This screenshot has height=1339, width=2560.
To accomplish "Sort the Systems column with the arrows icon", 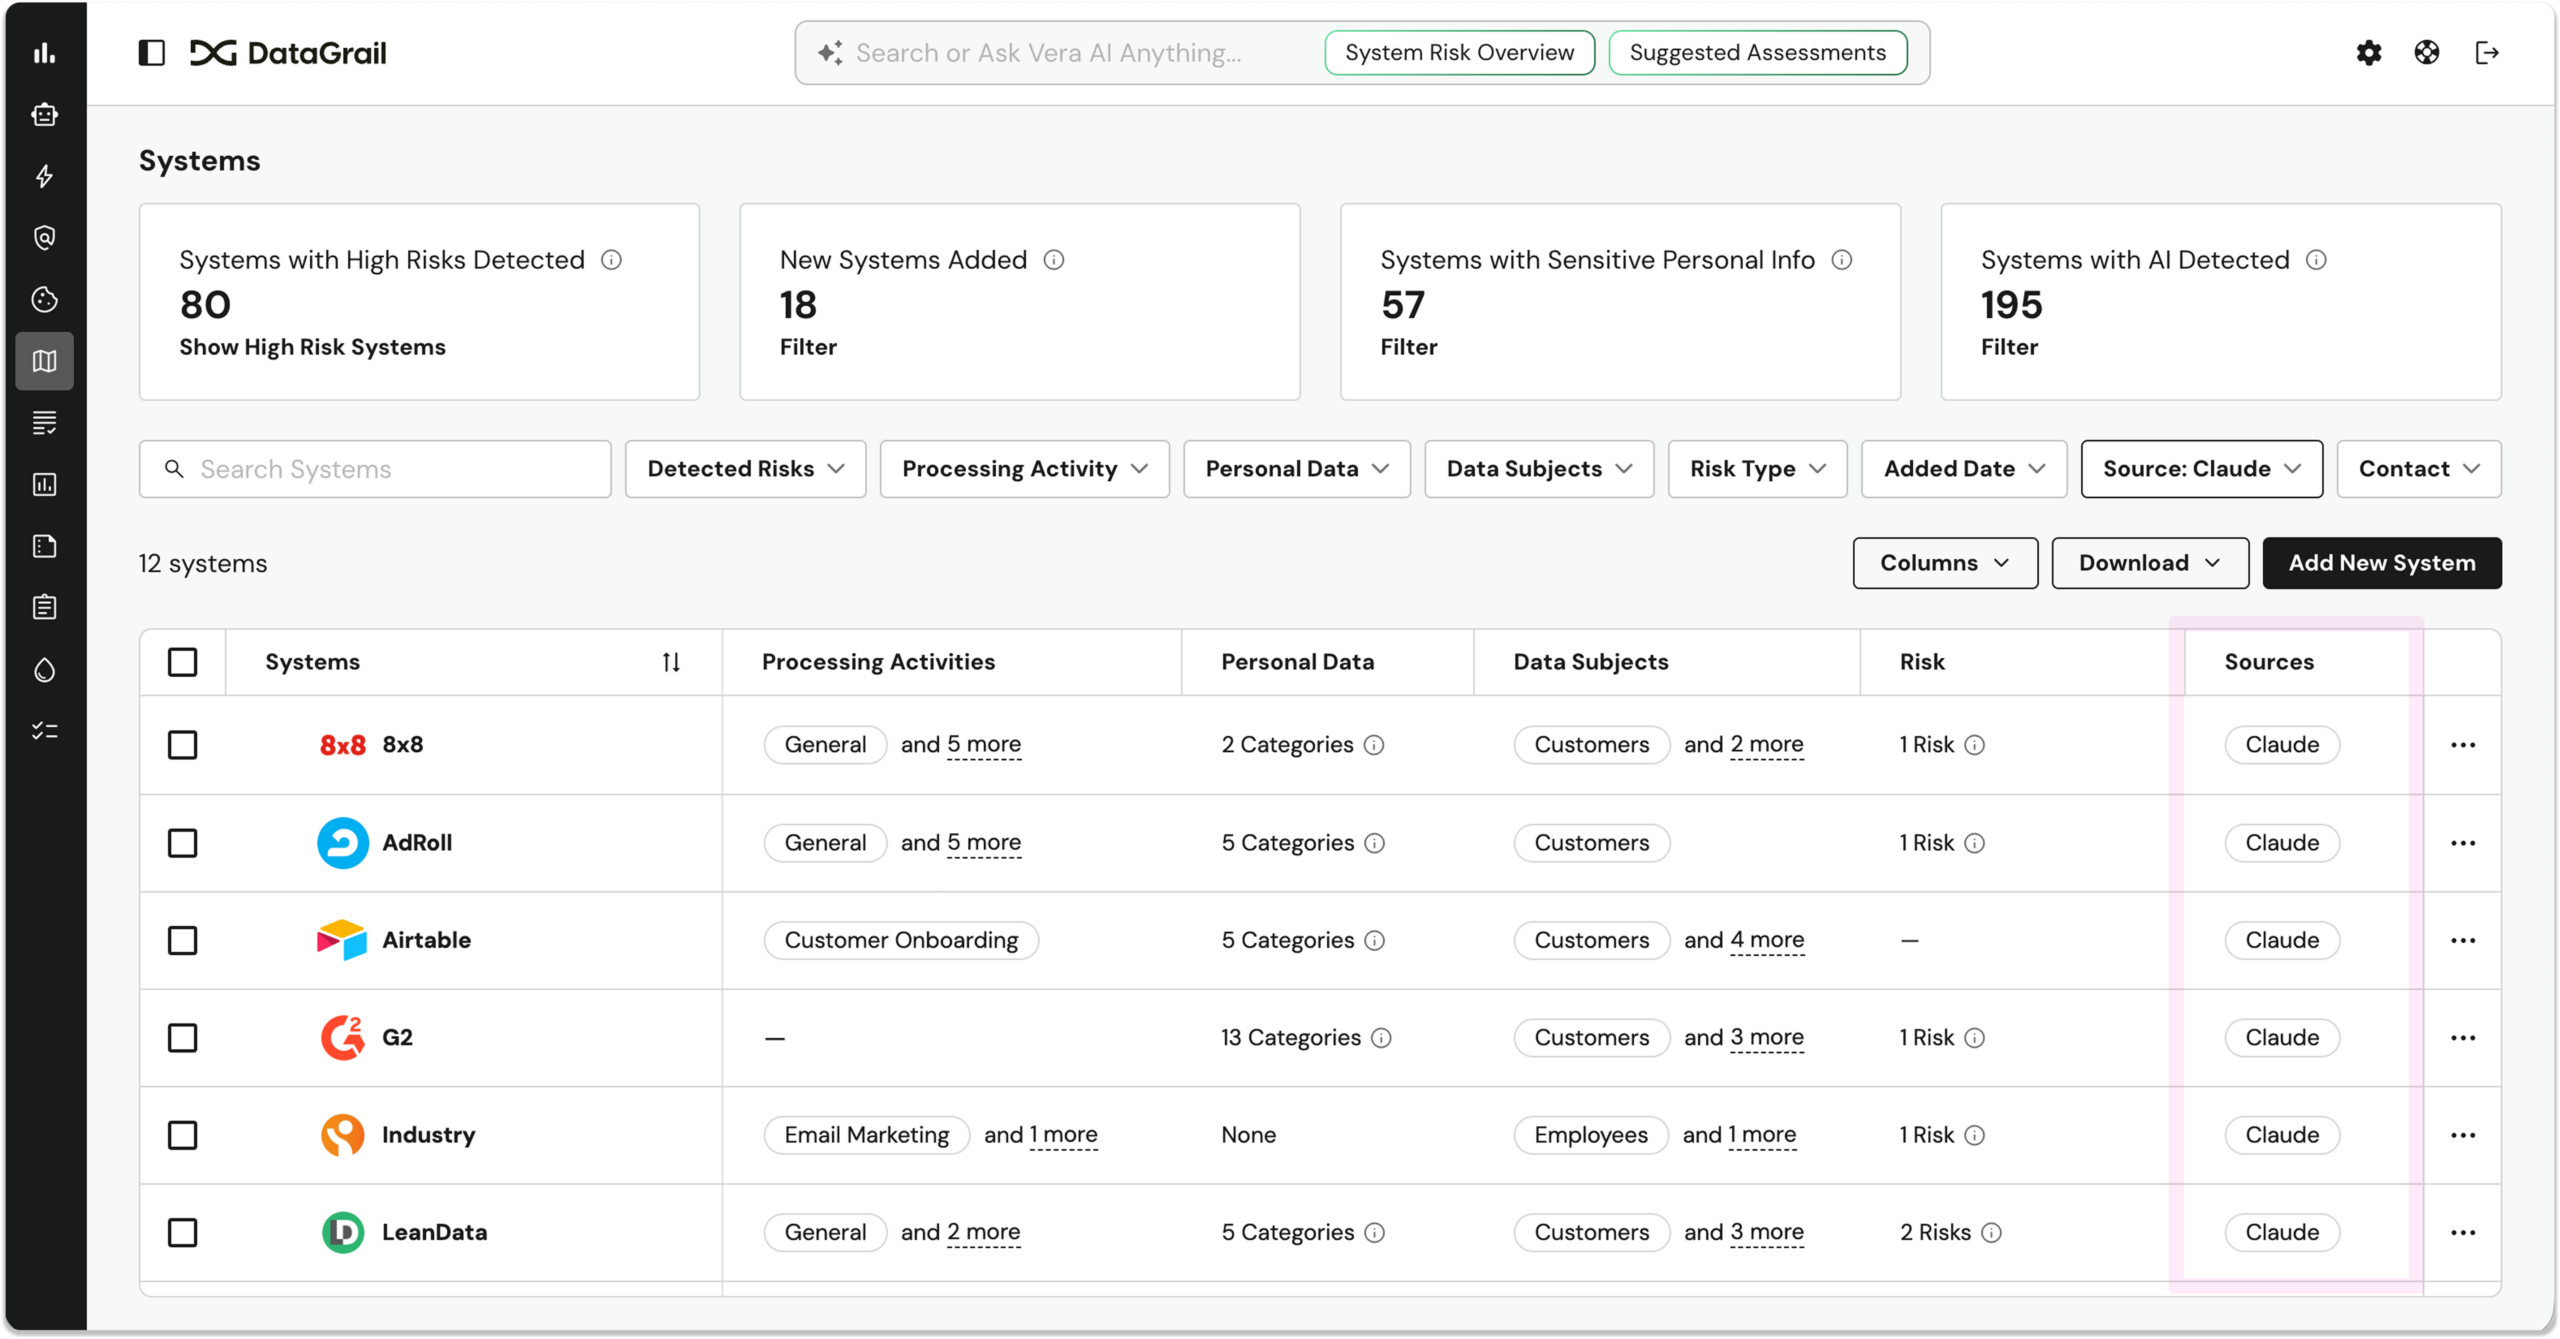I will 671,662.
